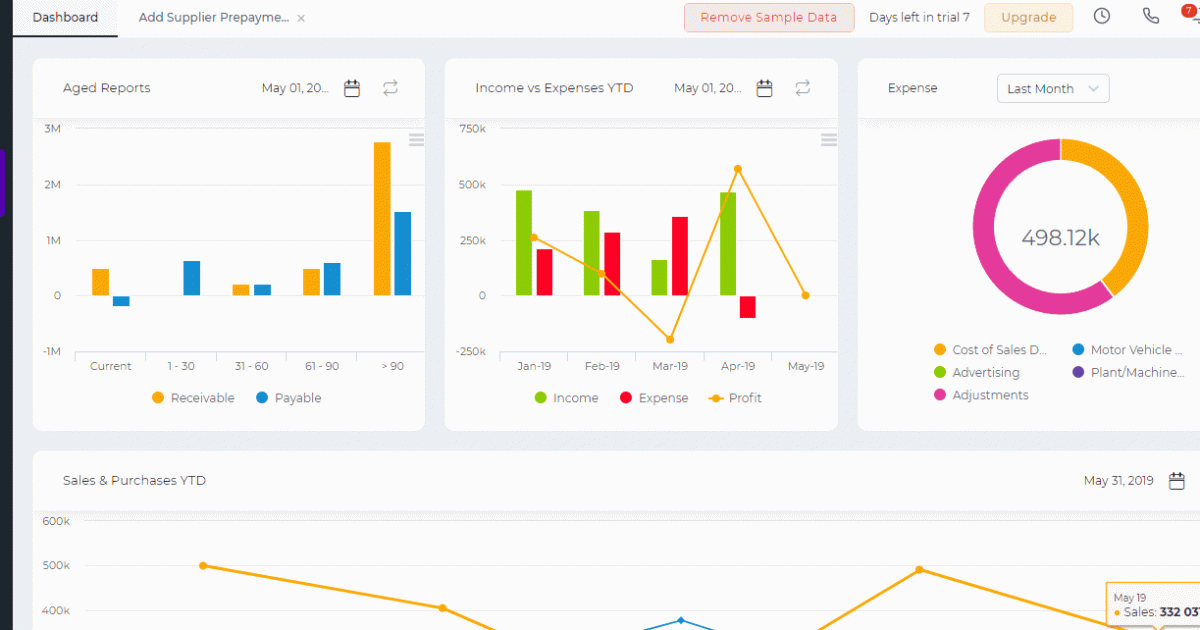
Task: Click the 498.12k donut total
Action: click(x=1061, y=238)
